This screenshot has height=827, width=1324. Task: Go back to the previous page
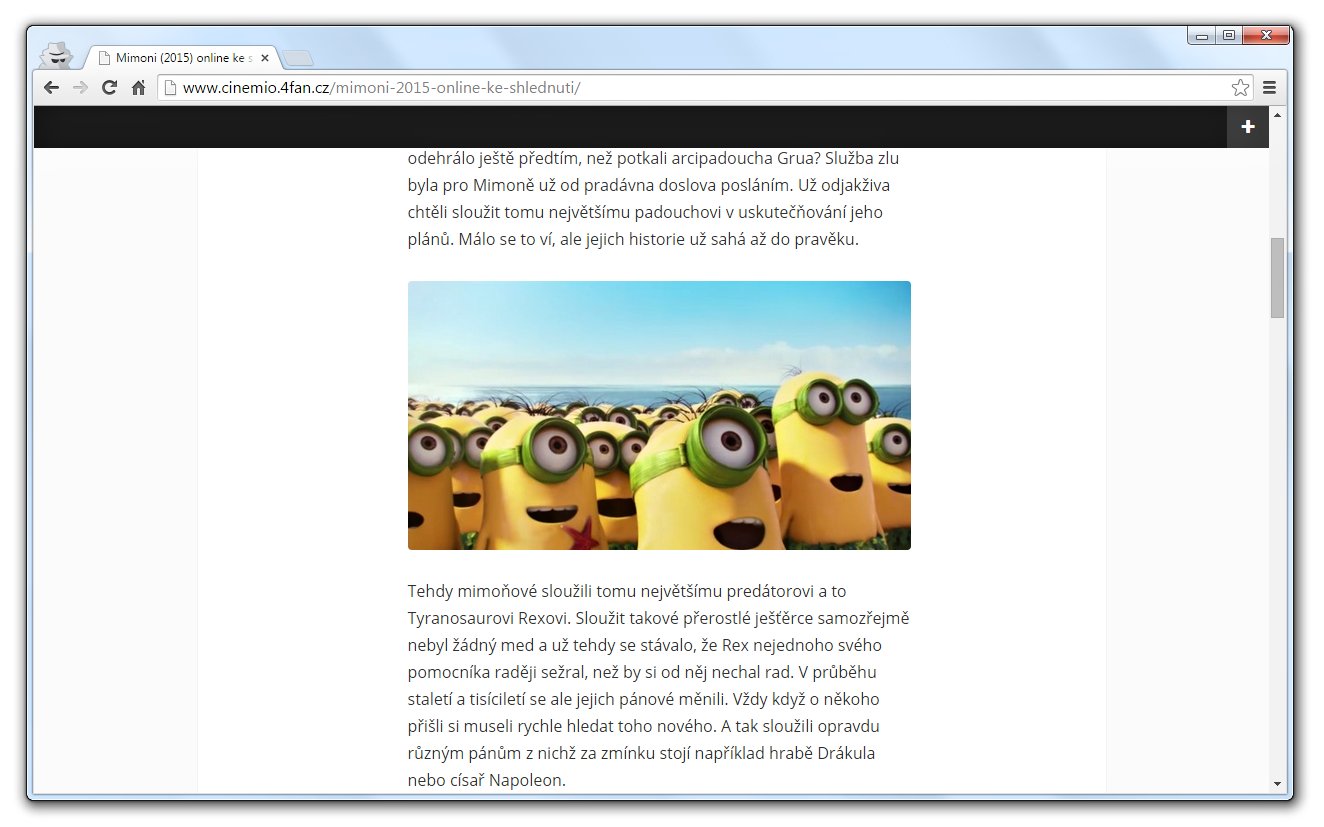[x=51, y=88]
